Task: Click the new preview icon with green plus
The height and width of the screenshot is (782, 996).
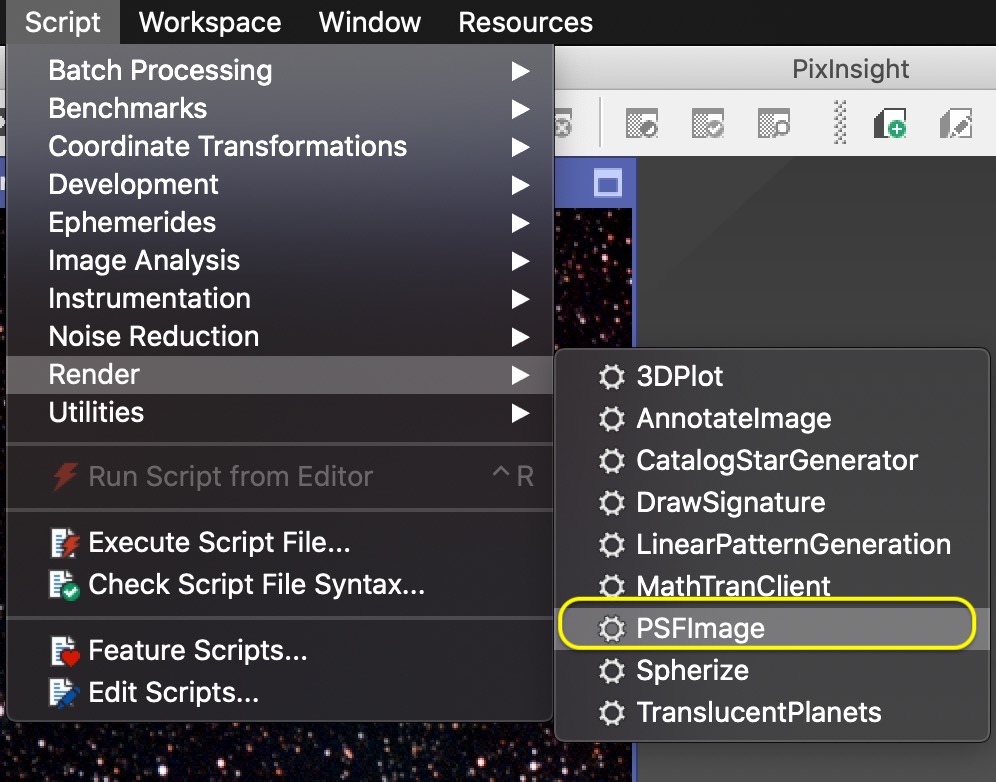Action: pos(889,124)
